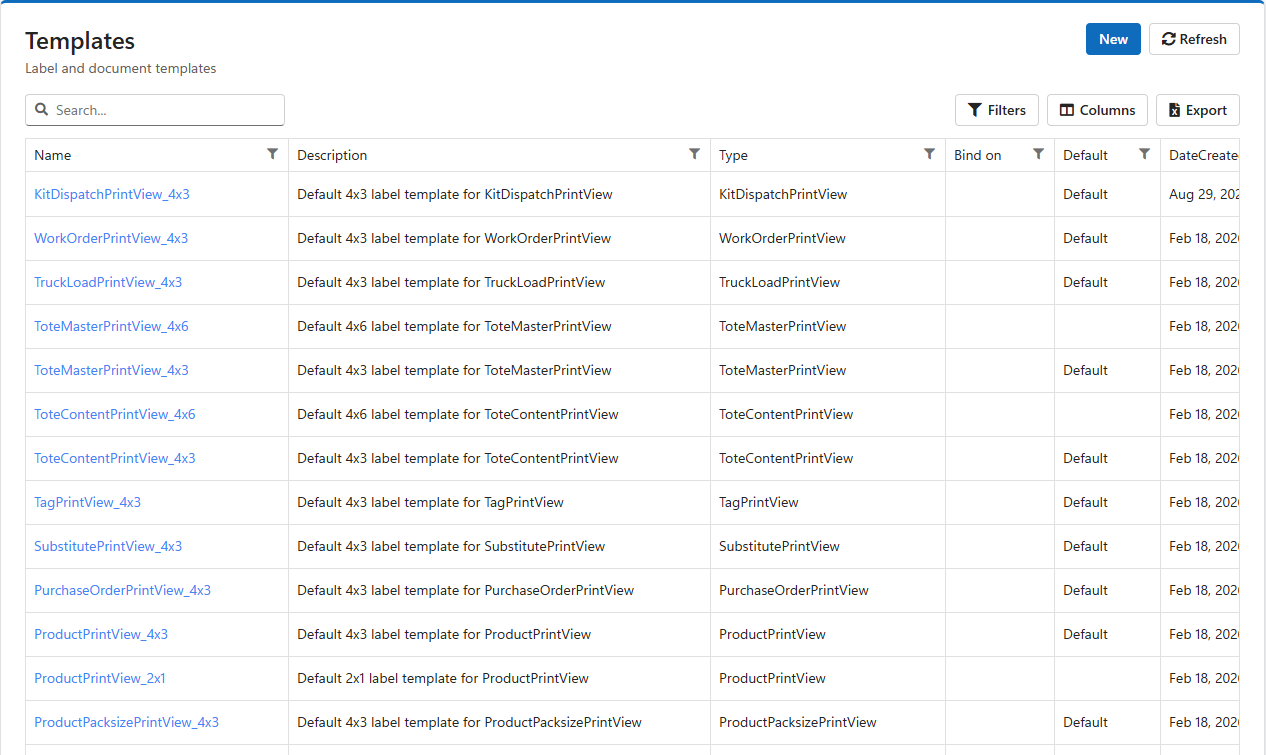Open WorkOrderPrintView_4x3 template link

pyautogui.click(x=111, y=238)
